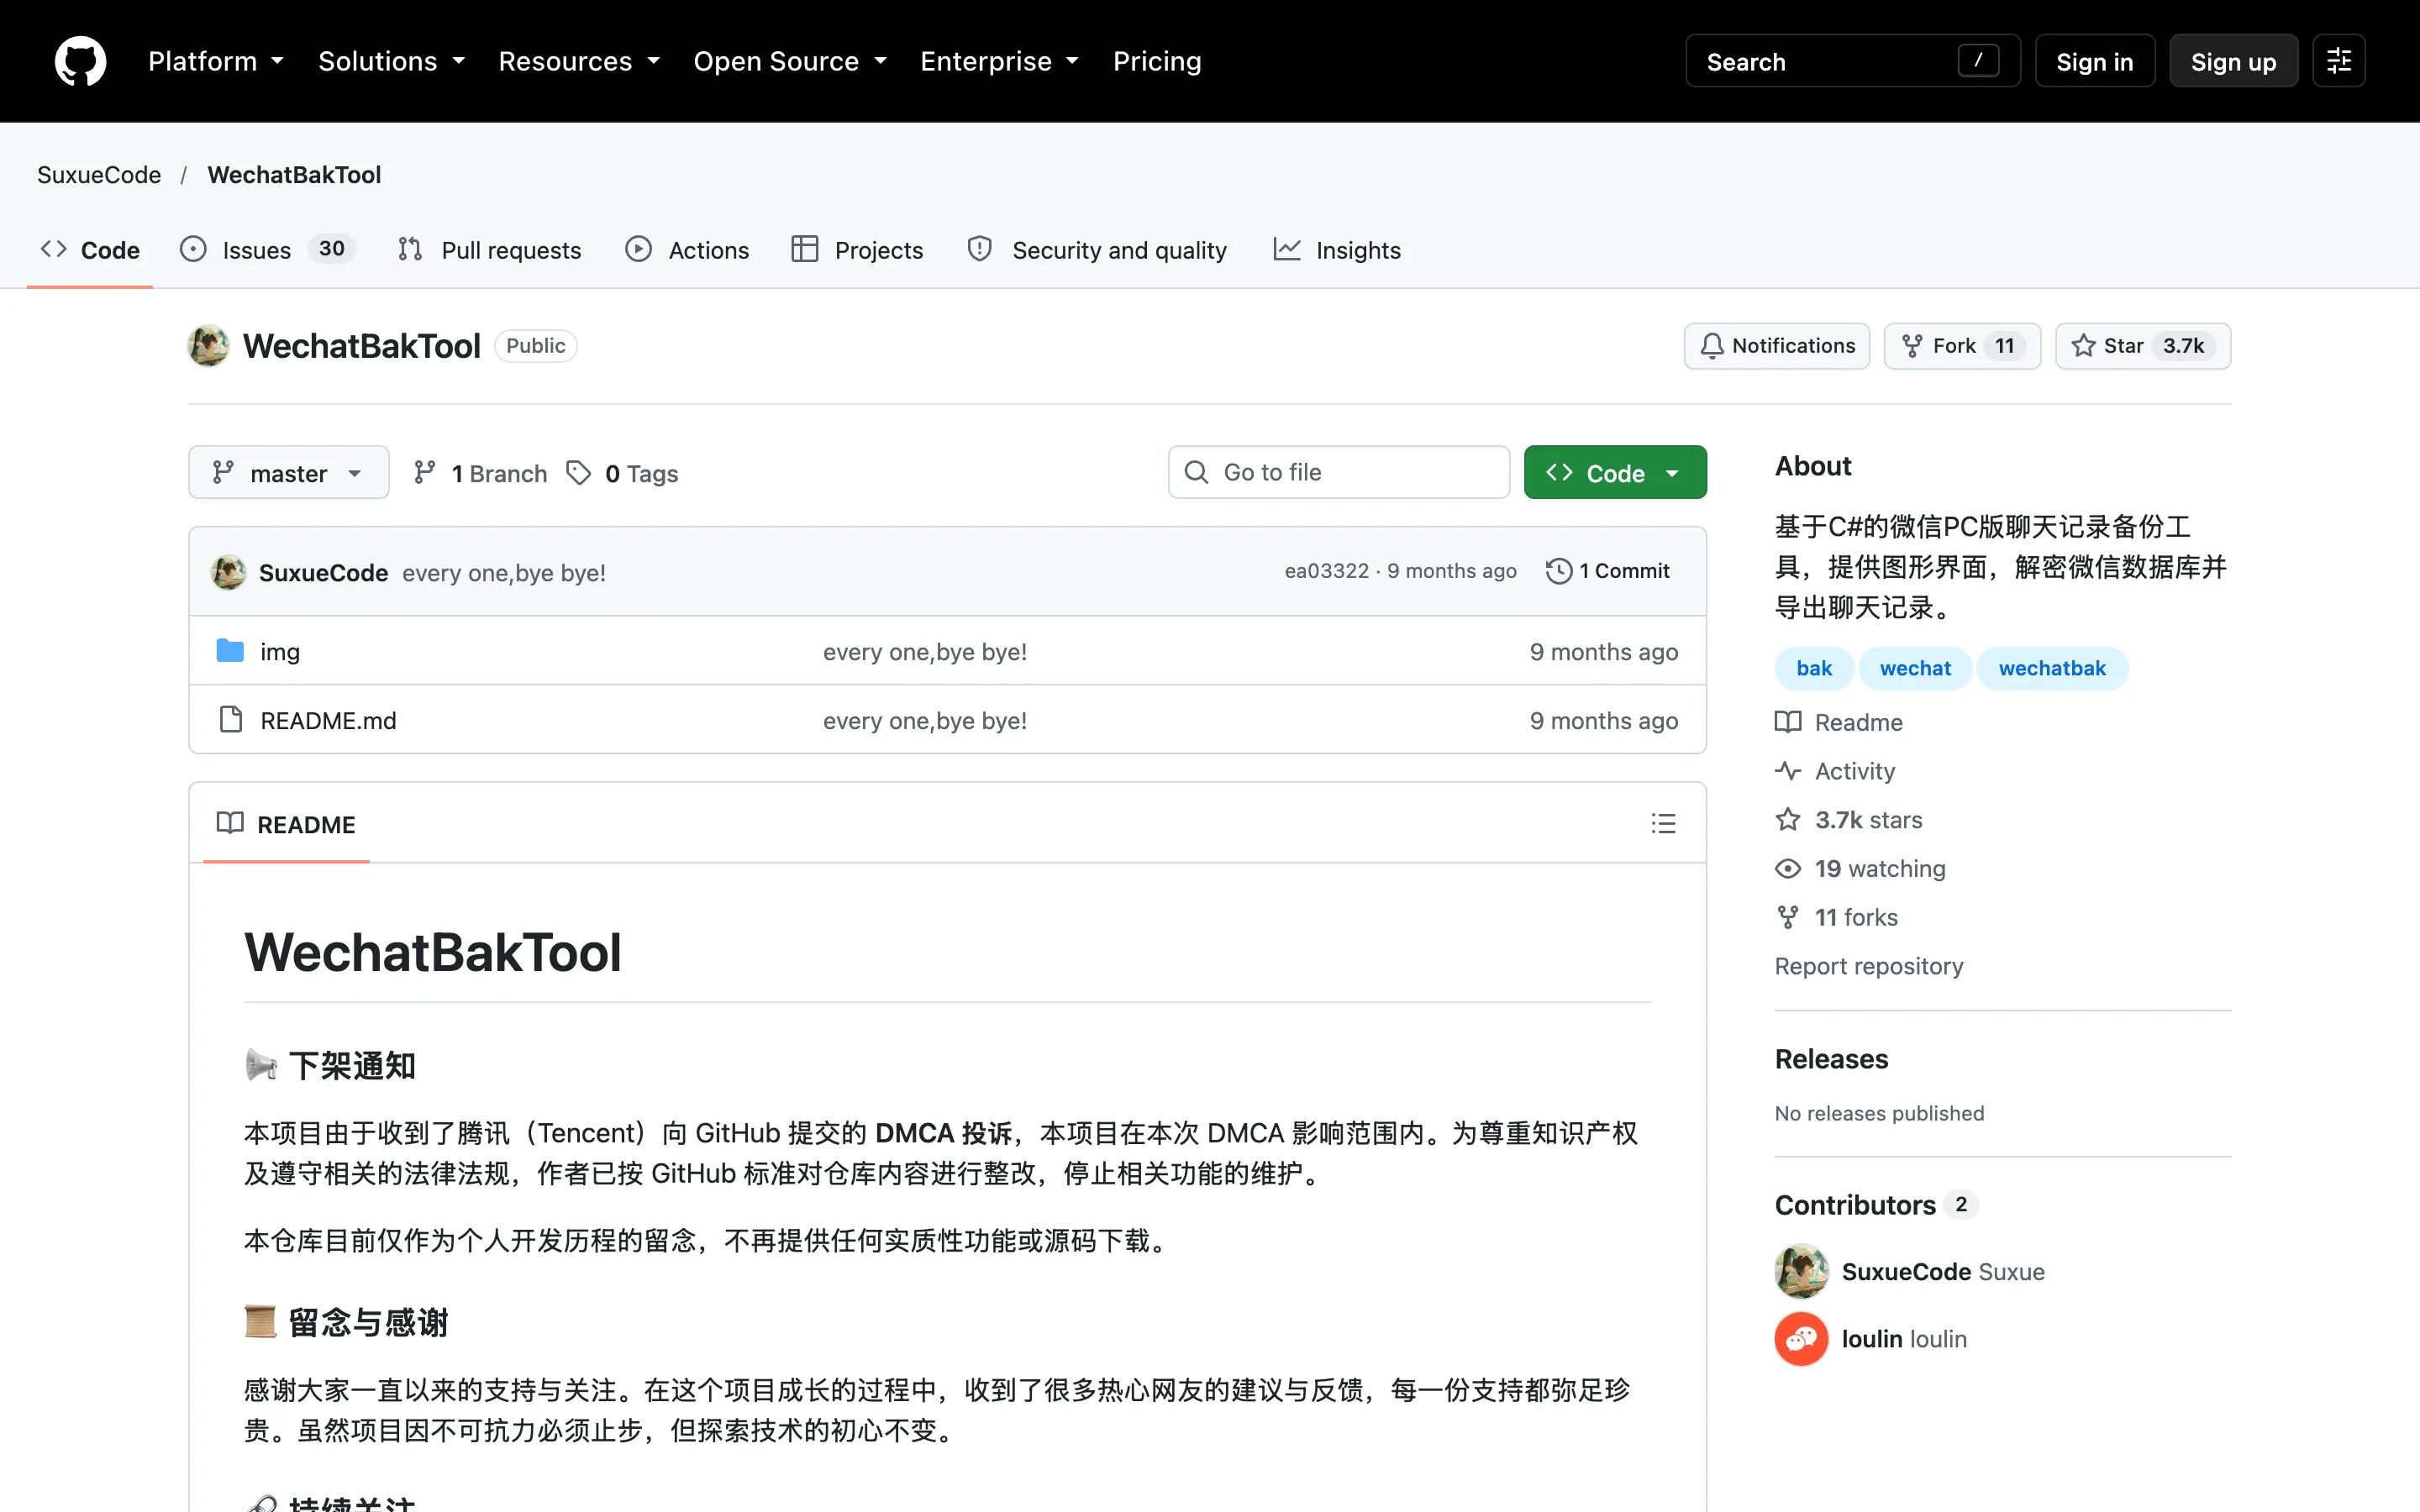Open the README outline icon

tap(1663, 823)
